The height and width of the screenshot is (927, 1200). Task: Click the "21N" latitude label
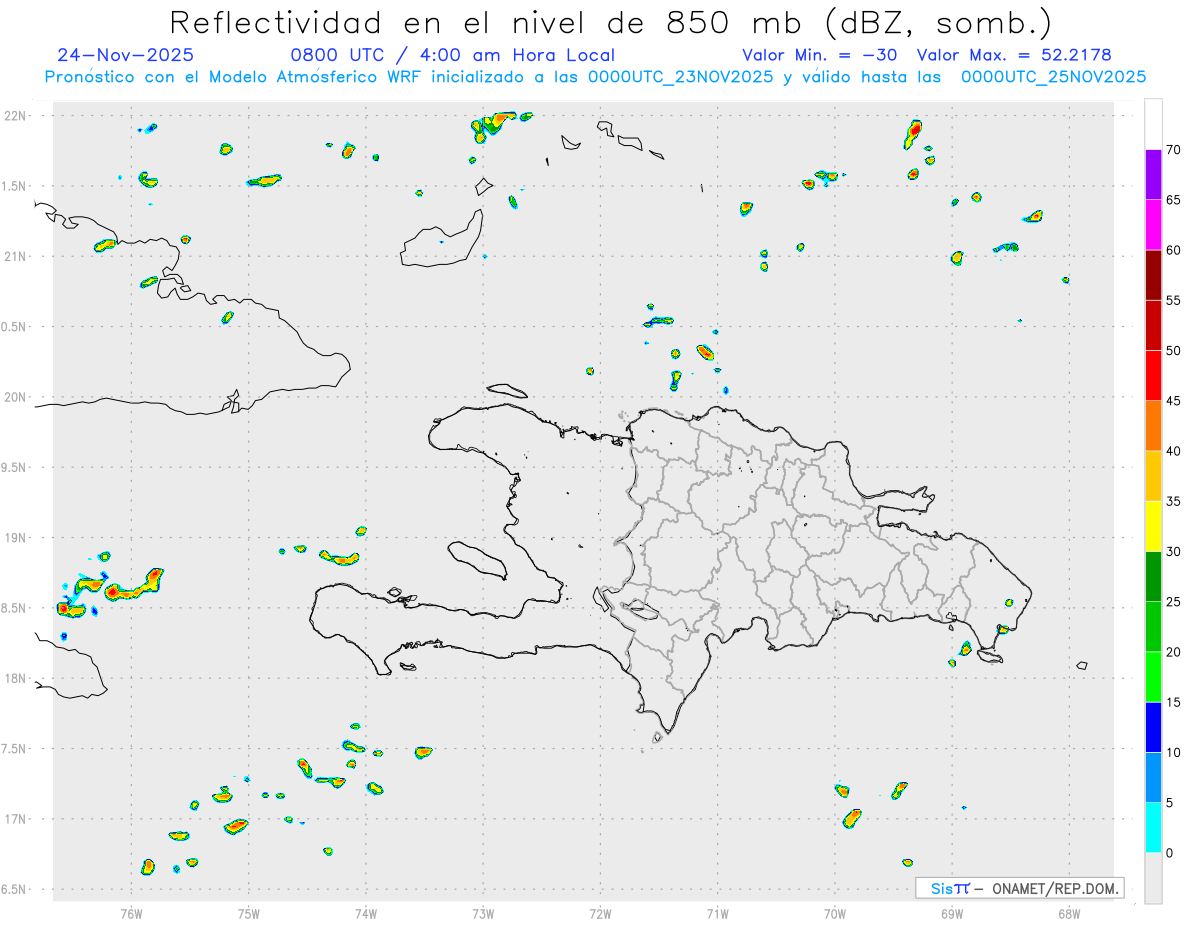pos(17,257)
